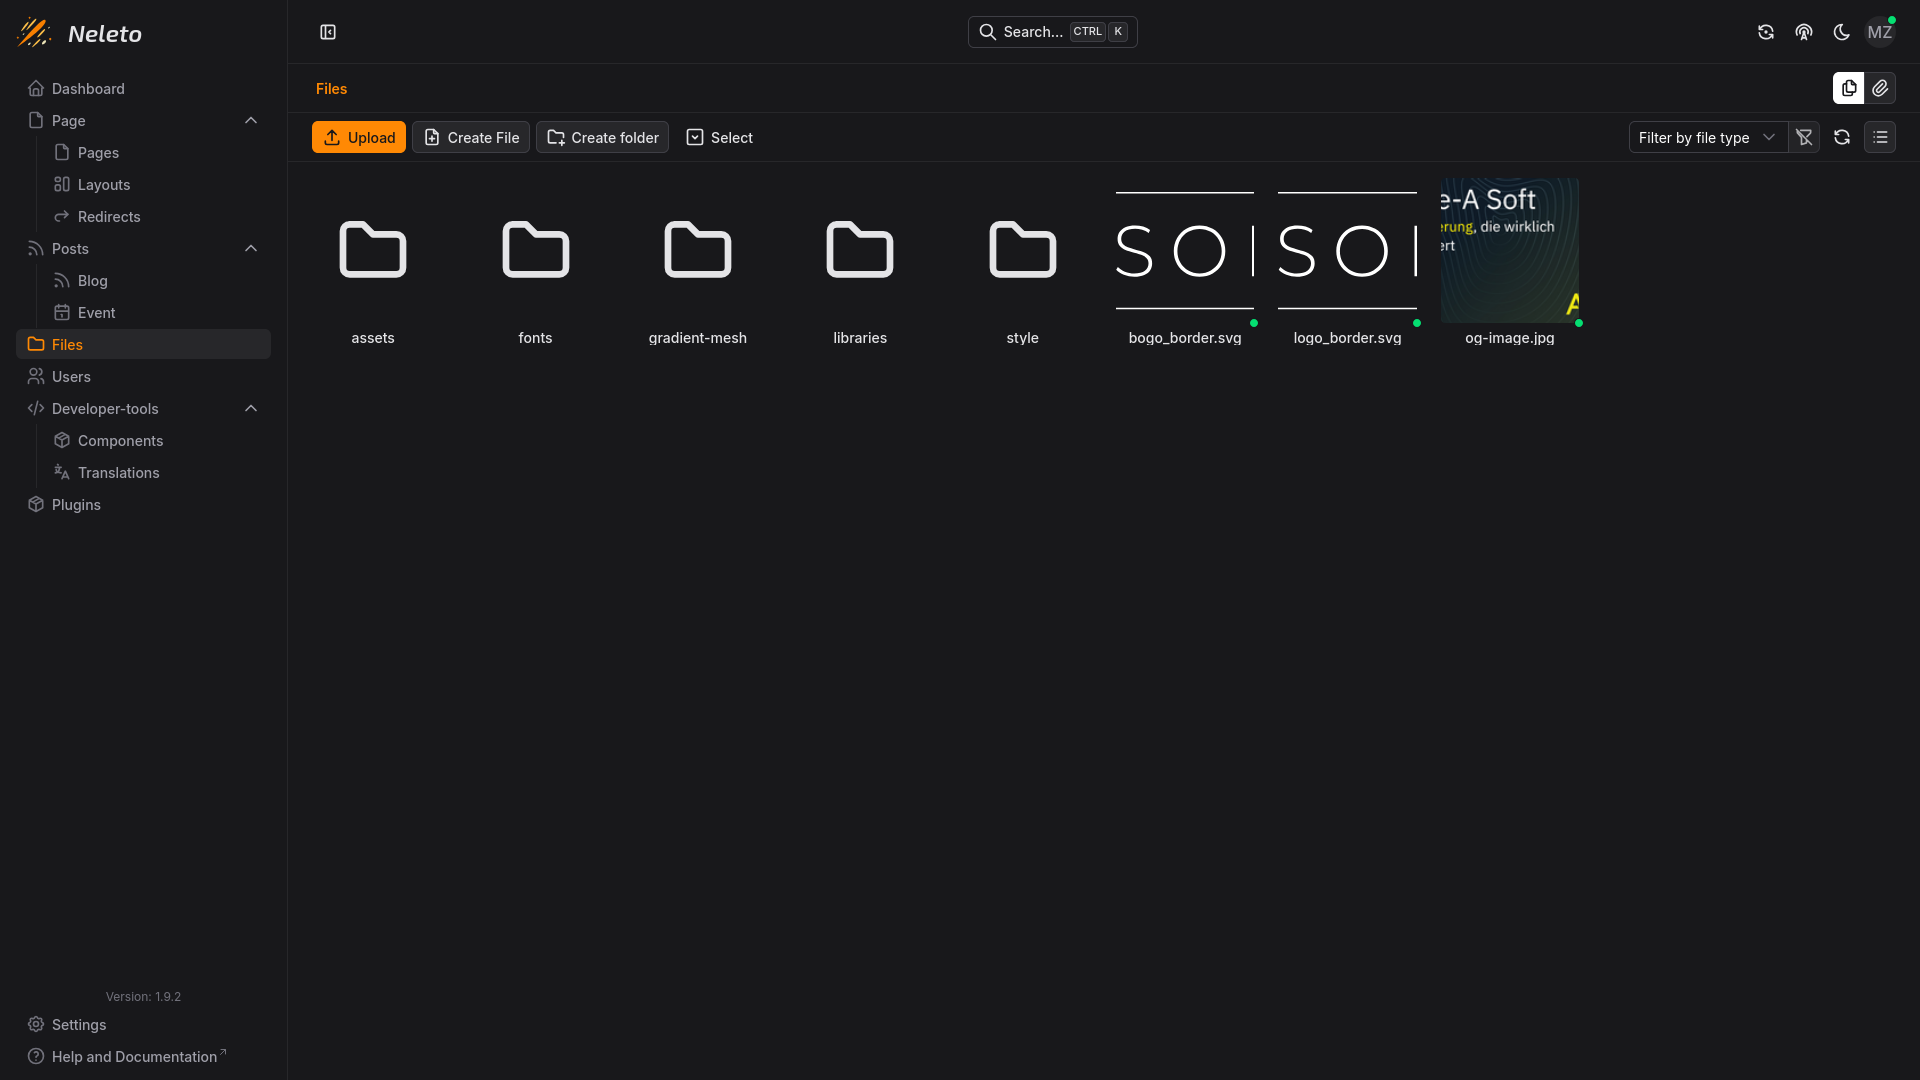Toggle dark mode with the moon icon
Screen dimensions: 1920x1080
point(1841,32)
